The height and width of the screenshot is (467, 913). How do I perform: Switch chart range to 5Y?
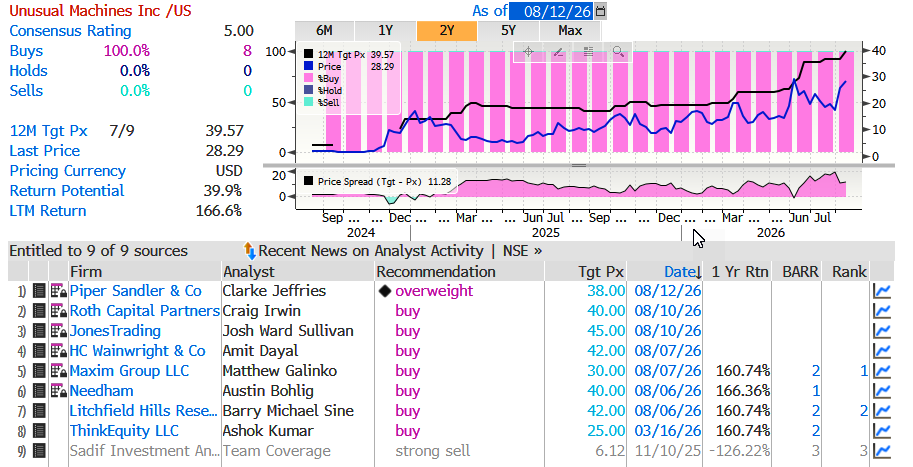pyautogui.click(x=508, y=31)
